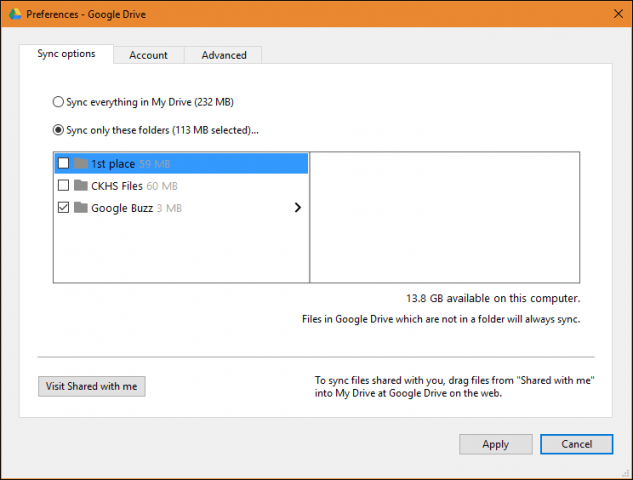Click the Cancel button
633x480 pixels.
click(576, 444)
